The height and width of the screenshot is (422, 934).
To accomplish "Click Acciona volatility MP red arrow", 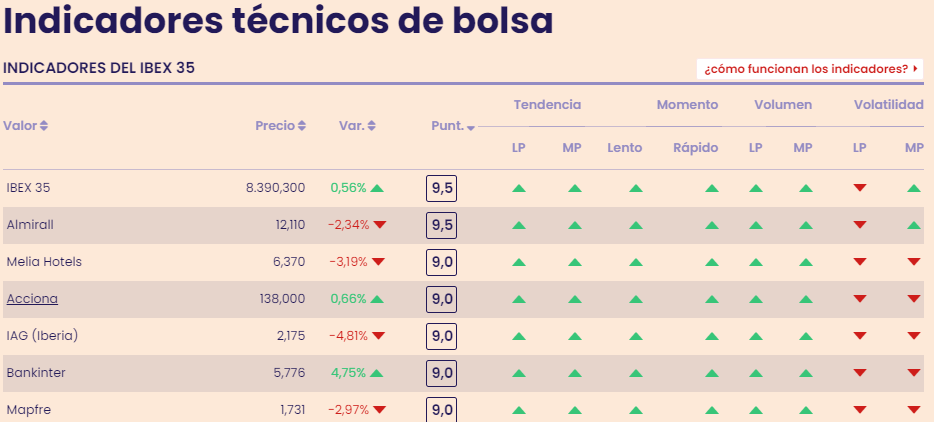I will tap(913, 299).
